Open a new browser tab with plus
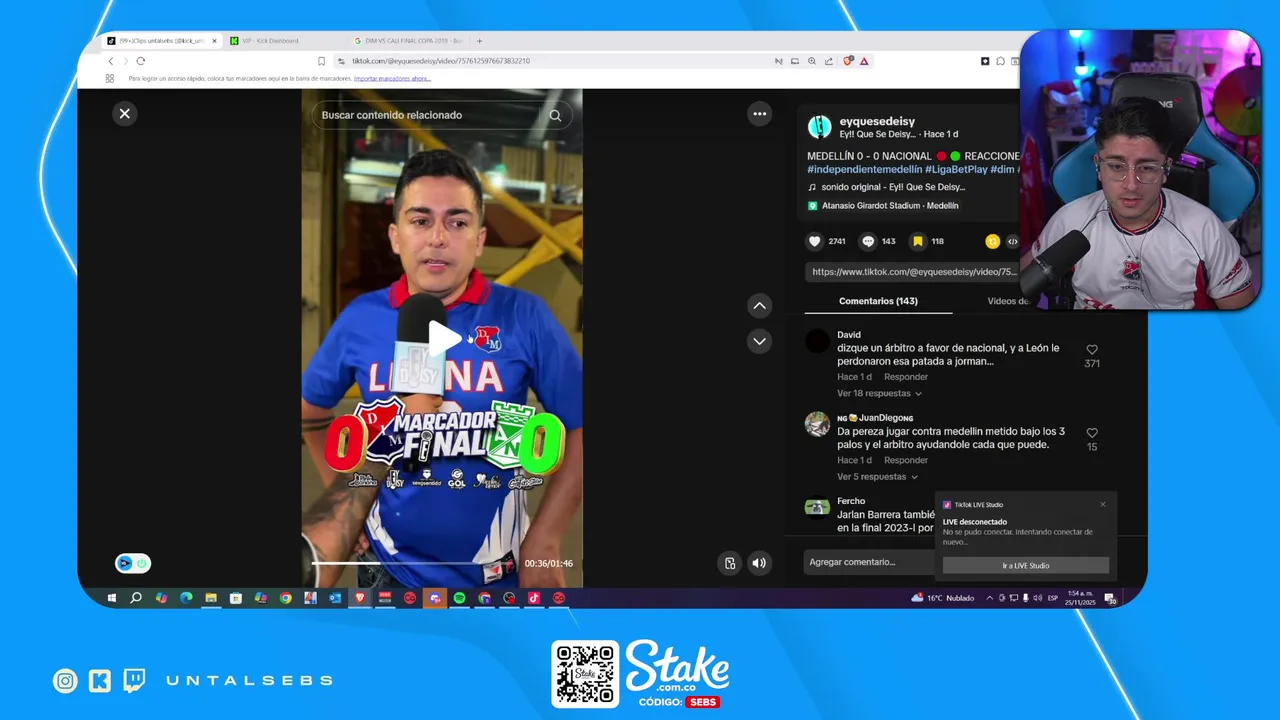This screenshot has height=720, width=1280. 479,41
